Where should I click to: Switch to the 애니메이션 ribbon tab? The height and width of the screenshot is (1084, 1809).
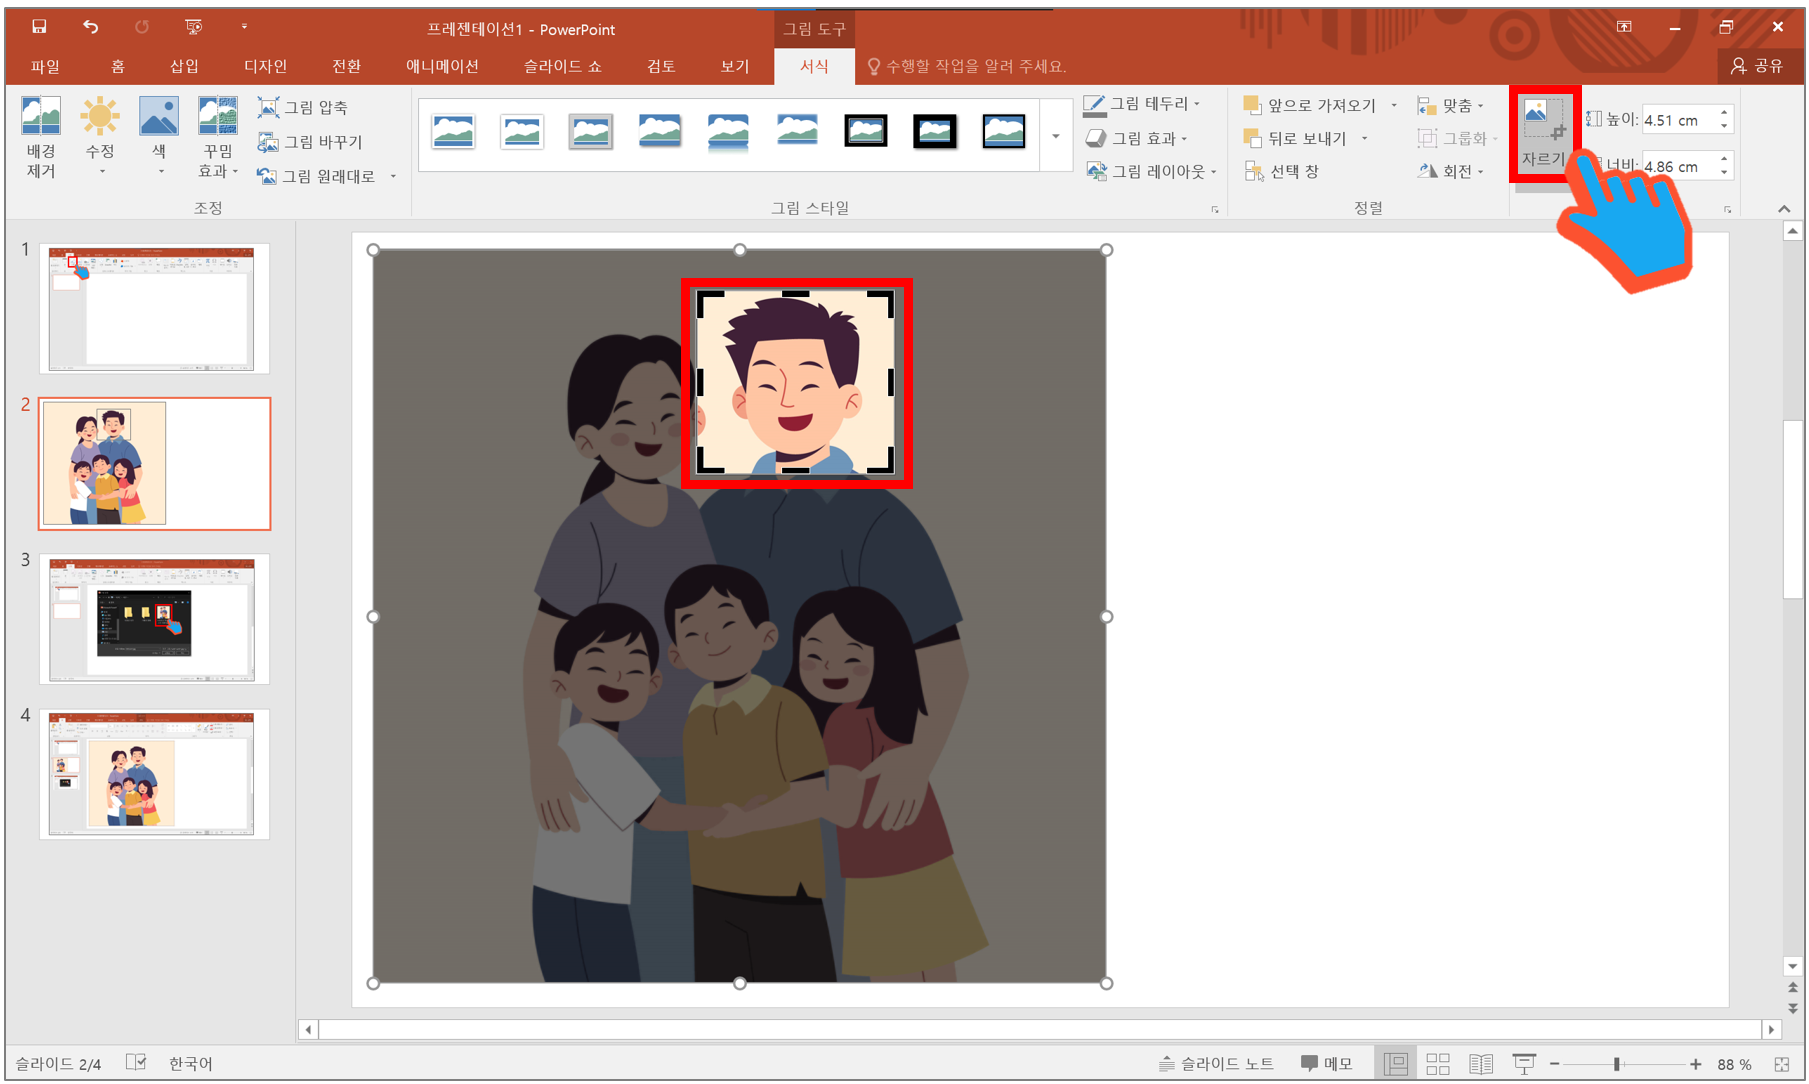point(443,66)
